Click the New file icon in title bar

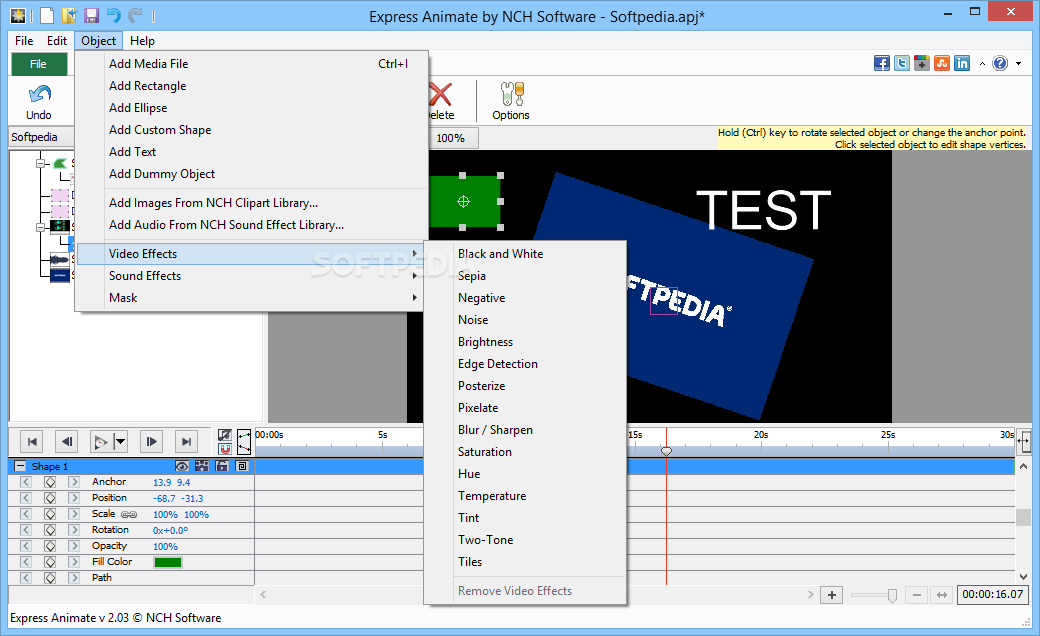click(x=46, y=15)
